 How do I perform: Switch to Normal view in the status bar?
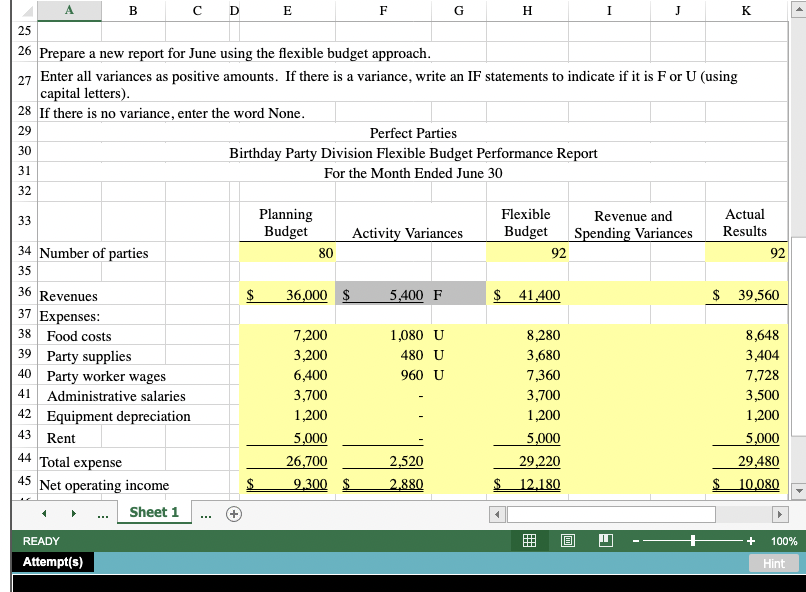[x=529, y=541]
